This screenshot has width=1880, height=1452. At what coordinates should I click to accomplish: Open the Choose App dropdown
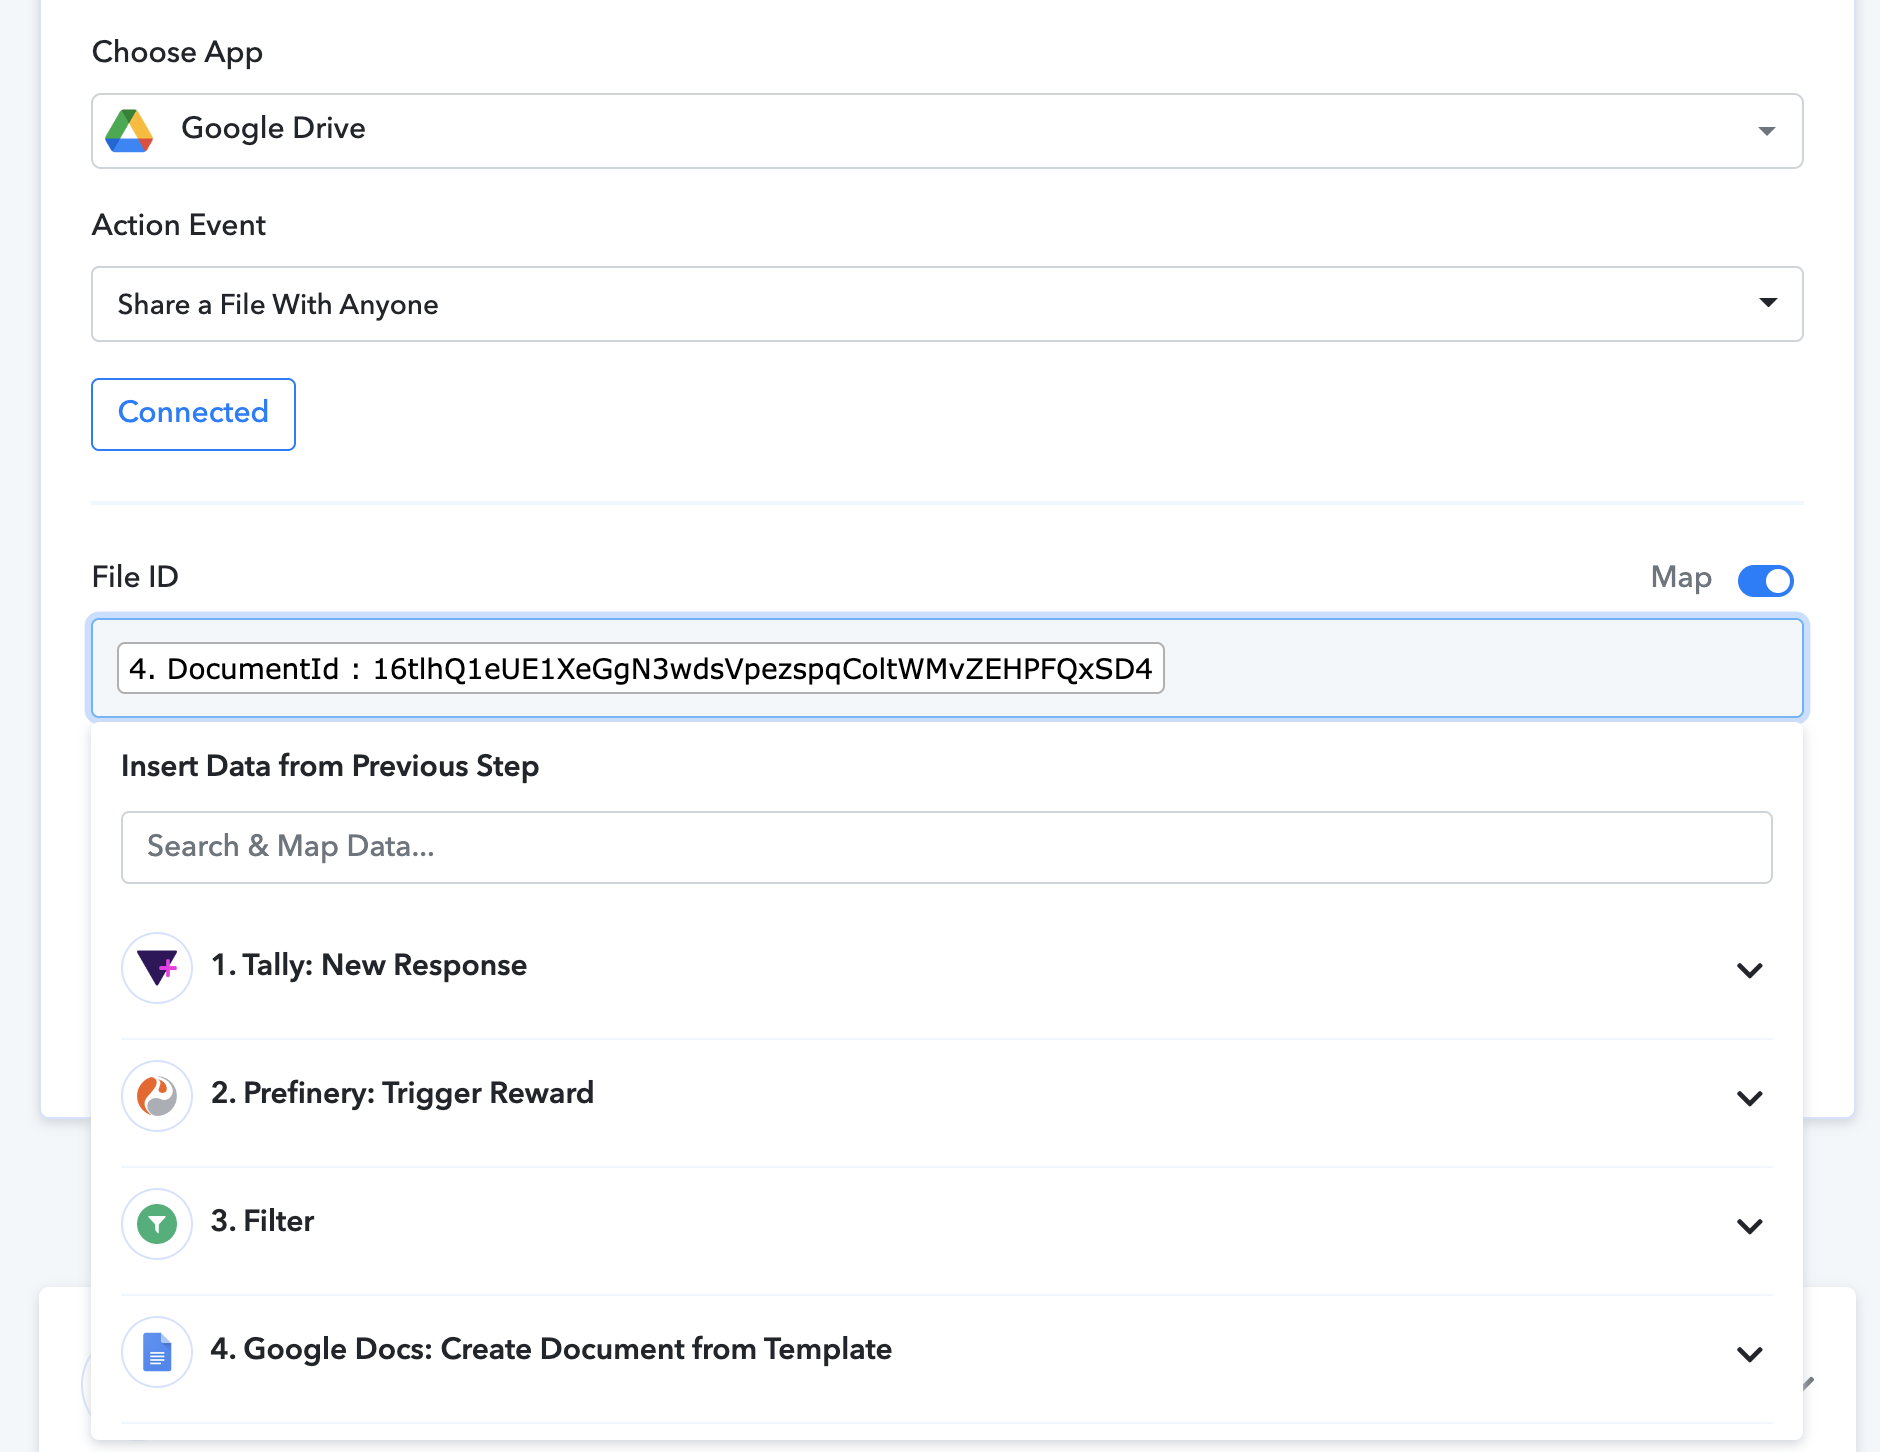(947, 131)
